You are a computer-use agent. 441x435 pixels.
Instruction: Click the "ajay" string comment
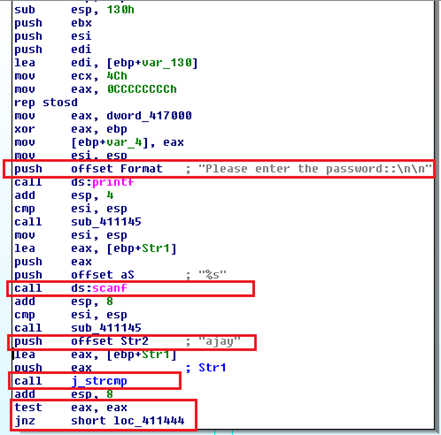click(x=219, y=341)
